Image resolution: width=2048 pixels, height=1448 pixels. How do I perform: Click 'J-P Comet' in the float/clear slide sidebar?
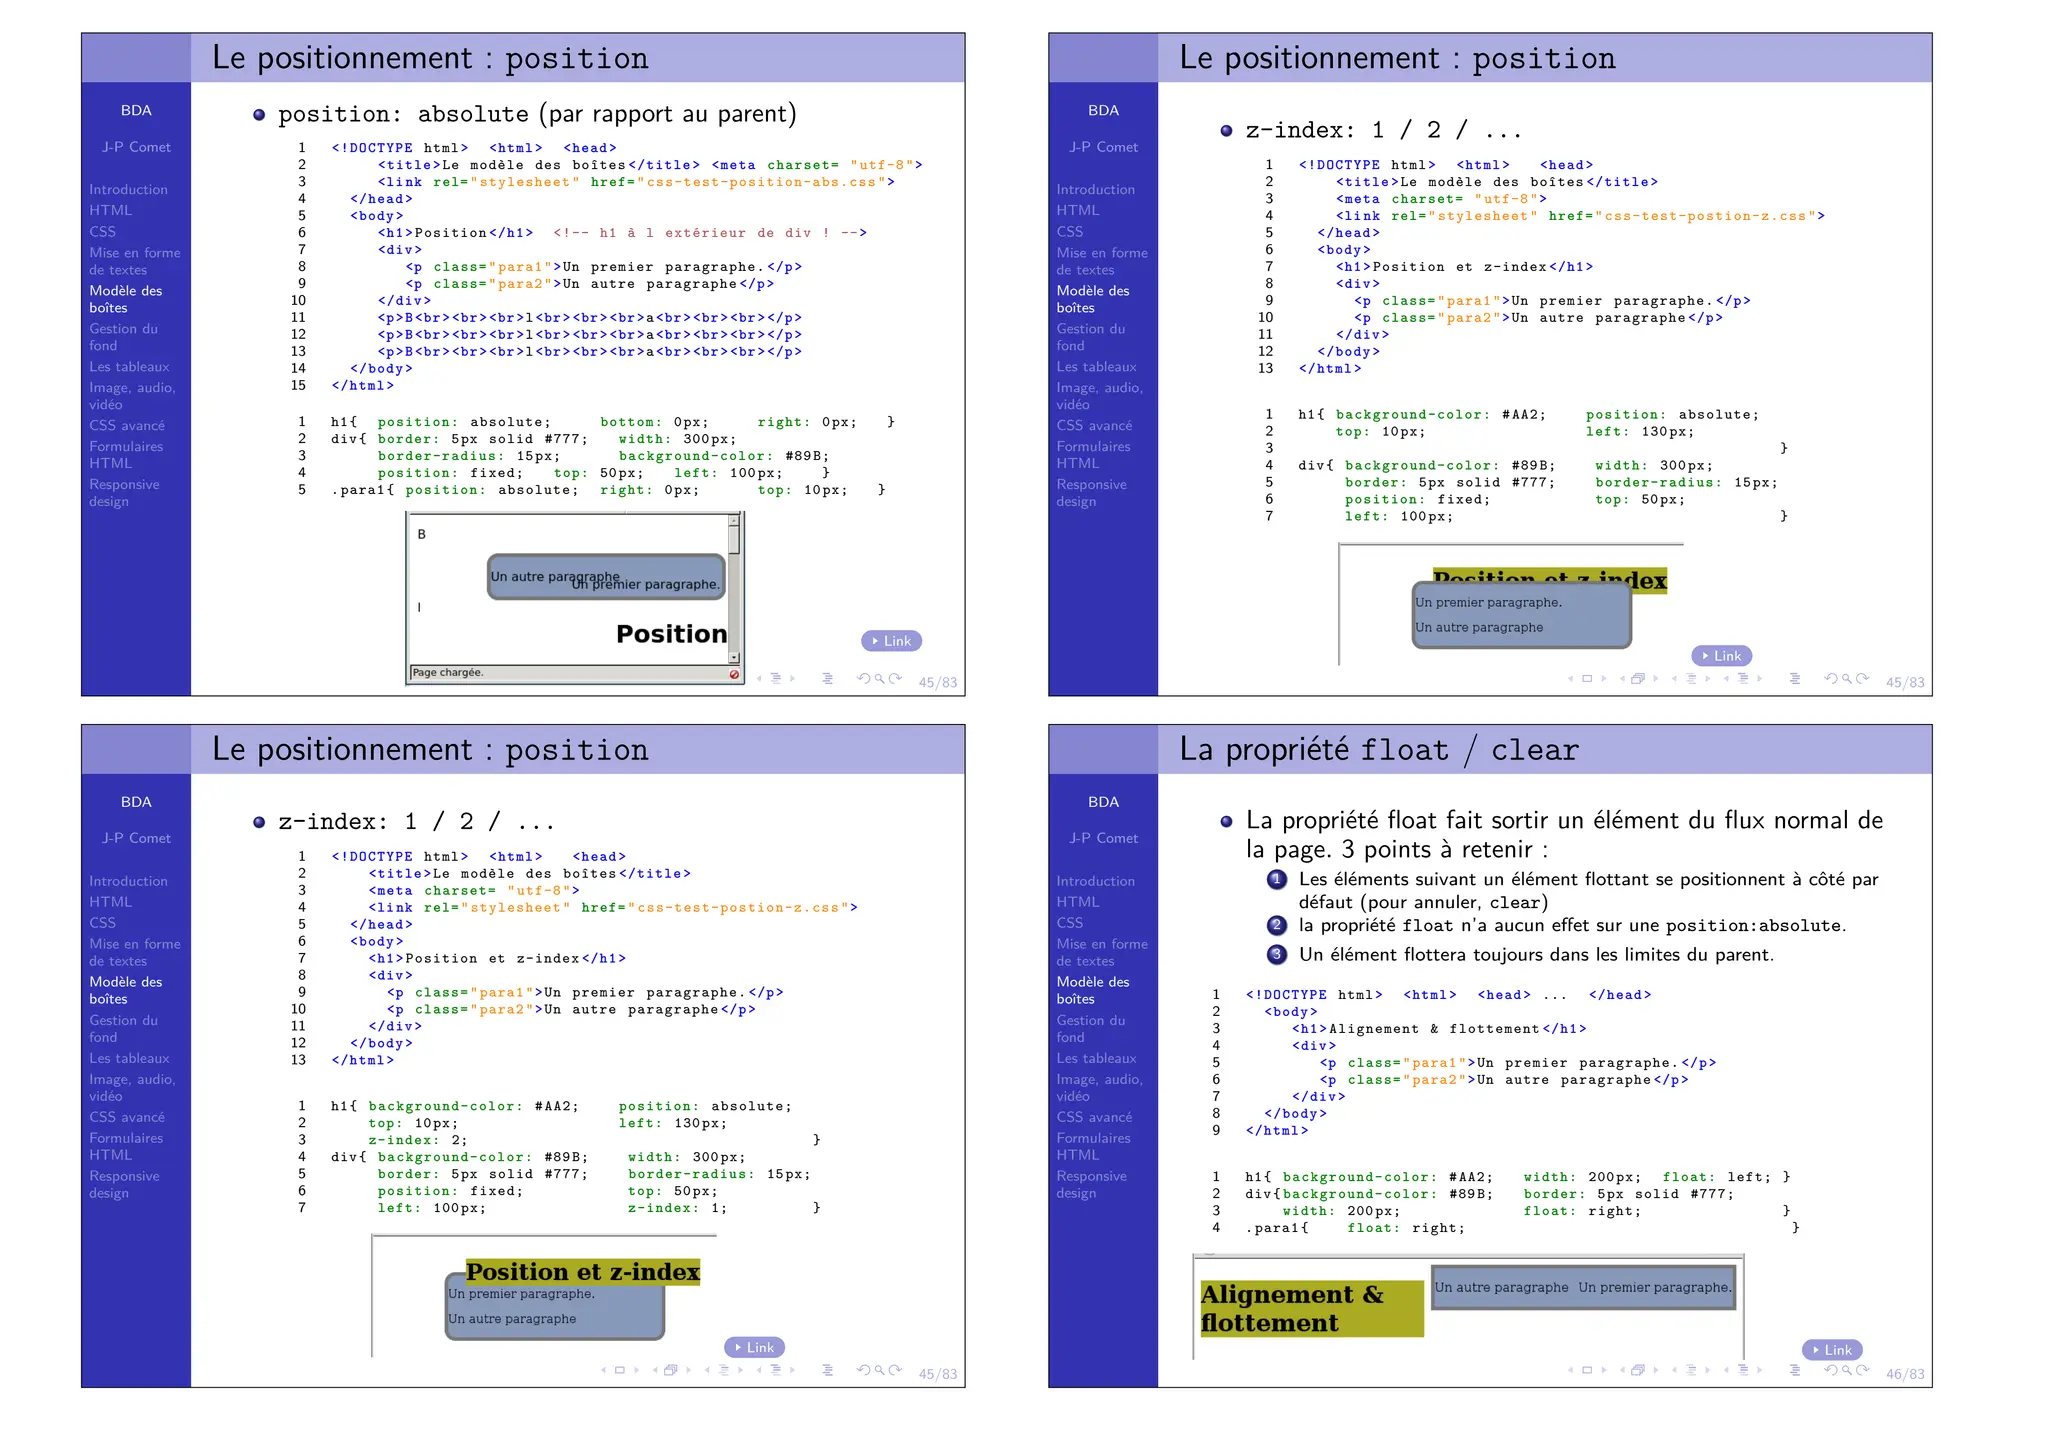point(1103,838)
